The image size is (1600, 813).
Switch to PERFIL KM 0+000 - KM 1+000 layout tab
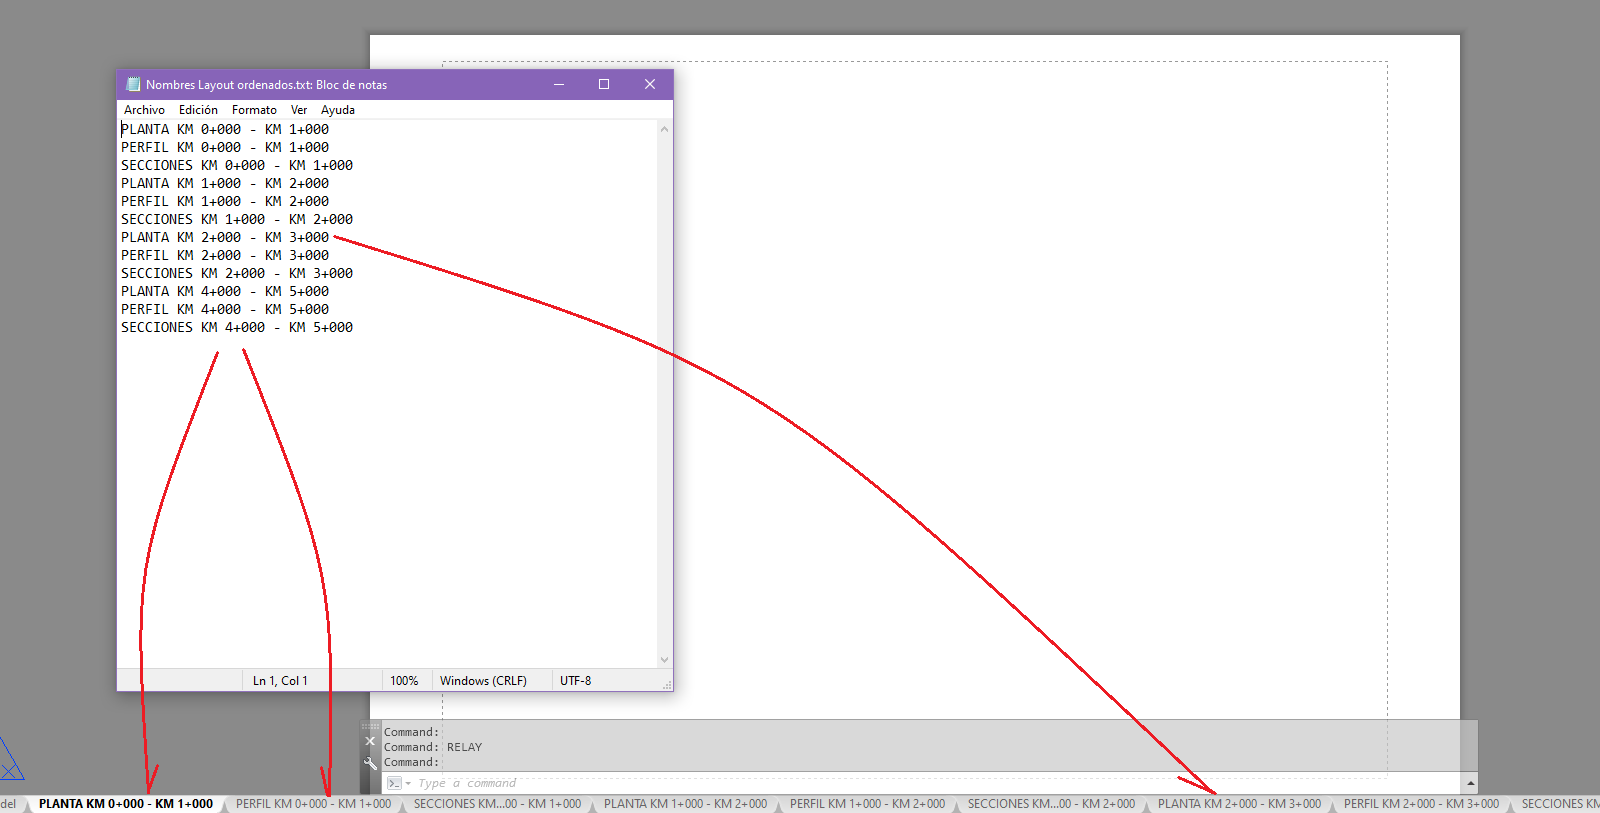313,804
